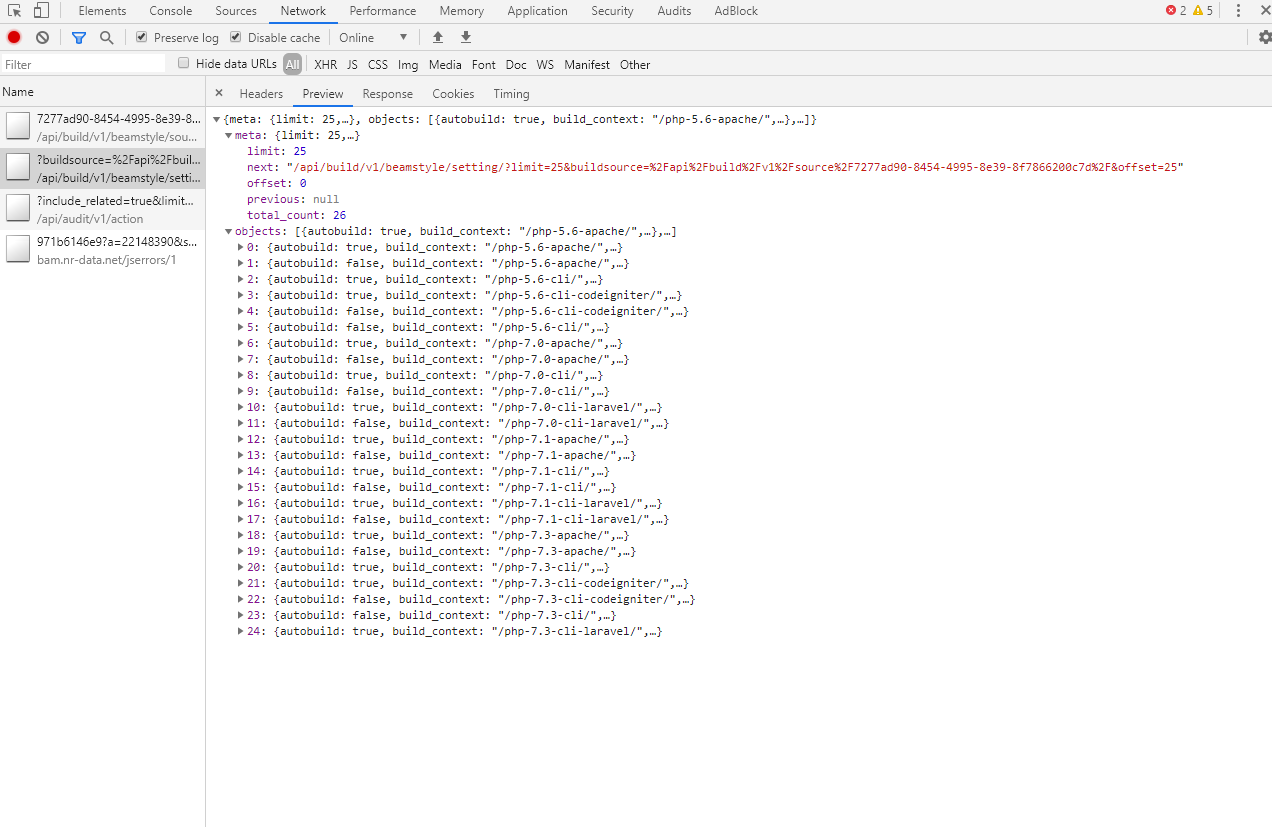Viewport: 1272px width, 827px height.
Task: Toggle the network filter bar
Action: click(79, 36)
